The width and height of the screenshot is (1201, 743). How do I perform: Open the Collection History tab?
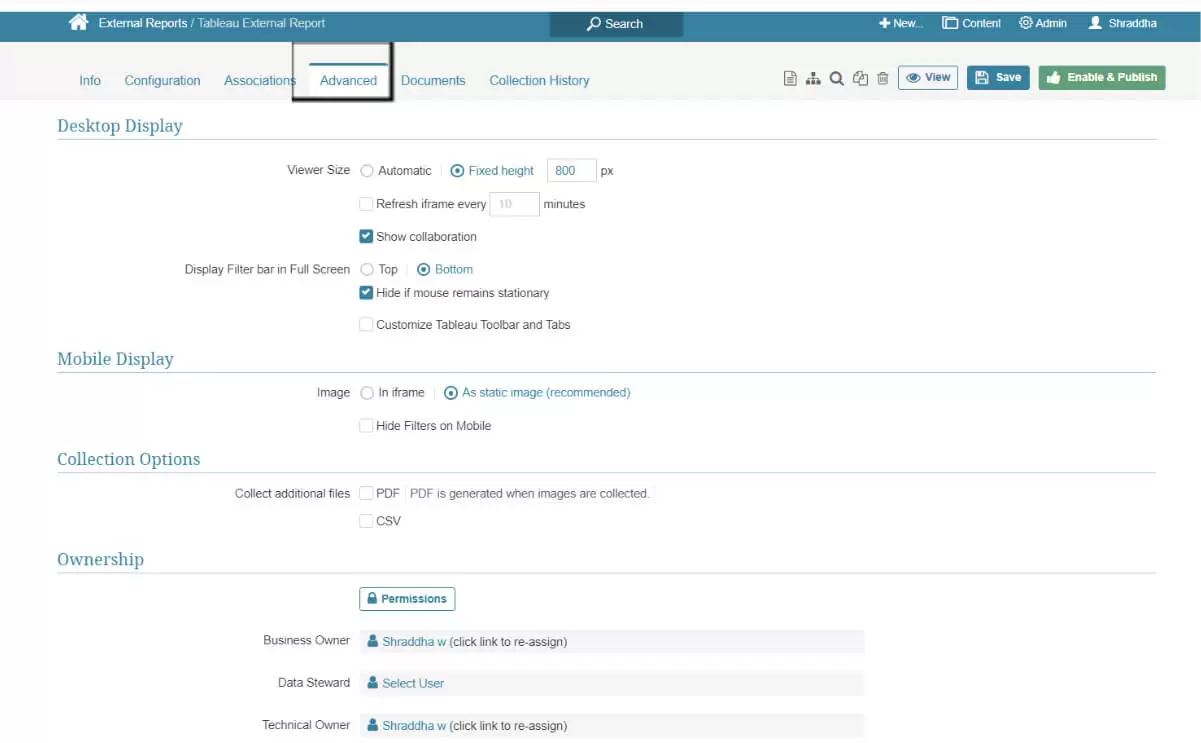pyautogui.click(x=539, y=80)
